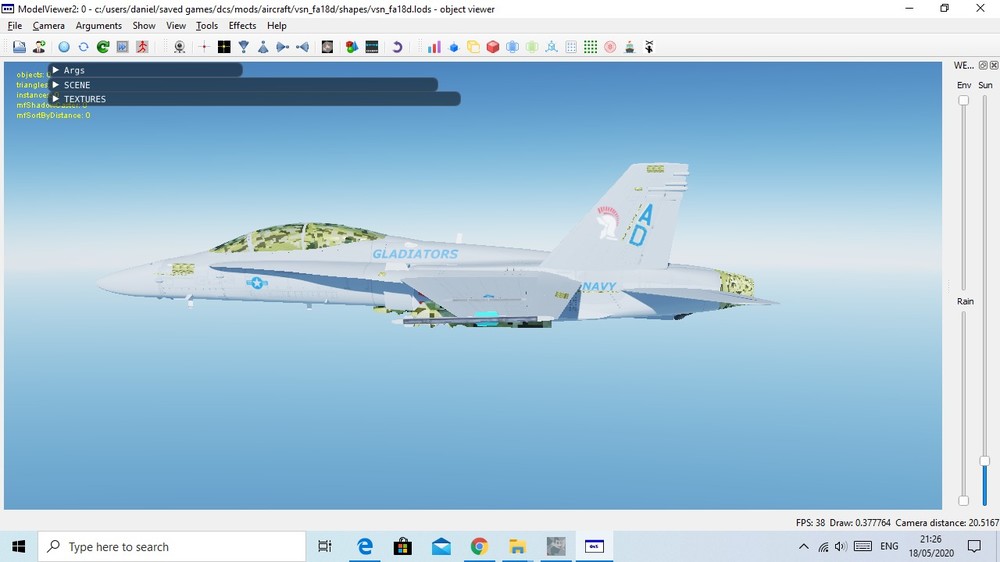Click the weather panel float button
This screenshot has width=1000, height=562.
[x=982, y=65]
